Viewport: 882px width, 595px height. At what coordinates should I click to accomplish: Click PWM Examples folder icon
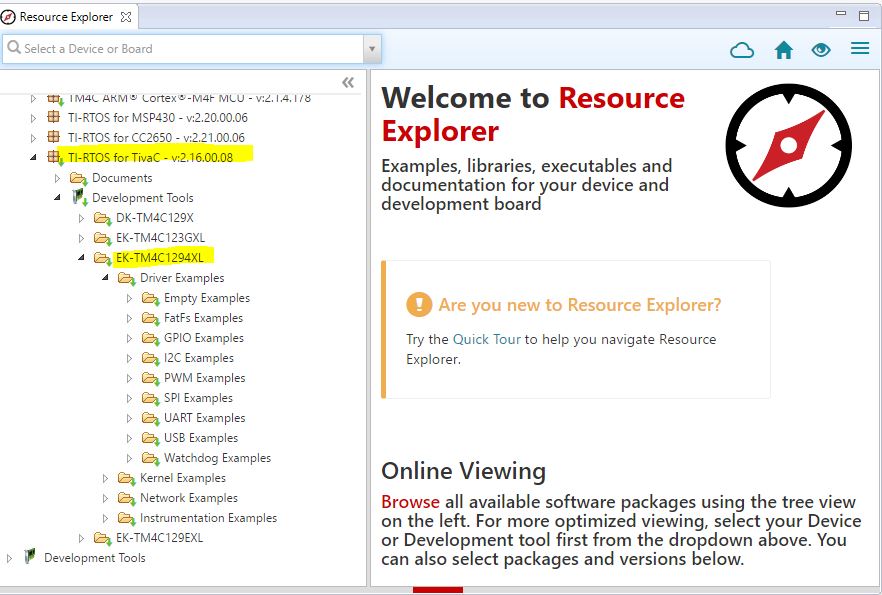(x=151, y=378)
